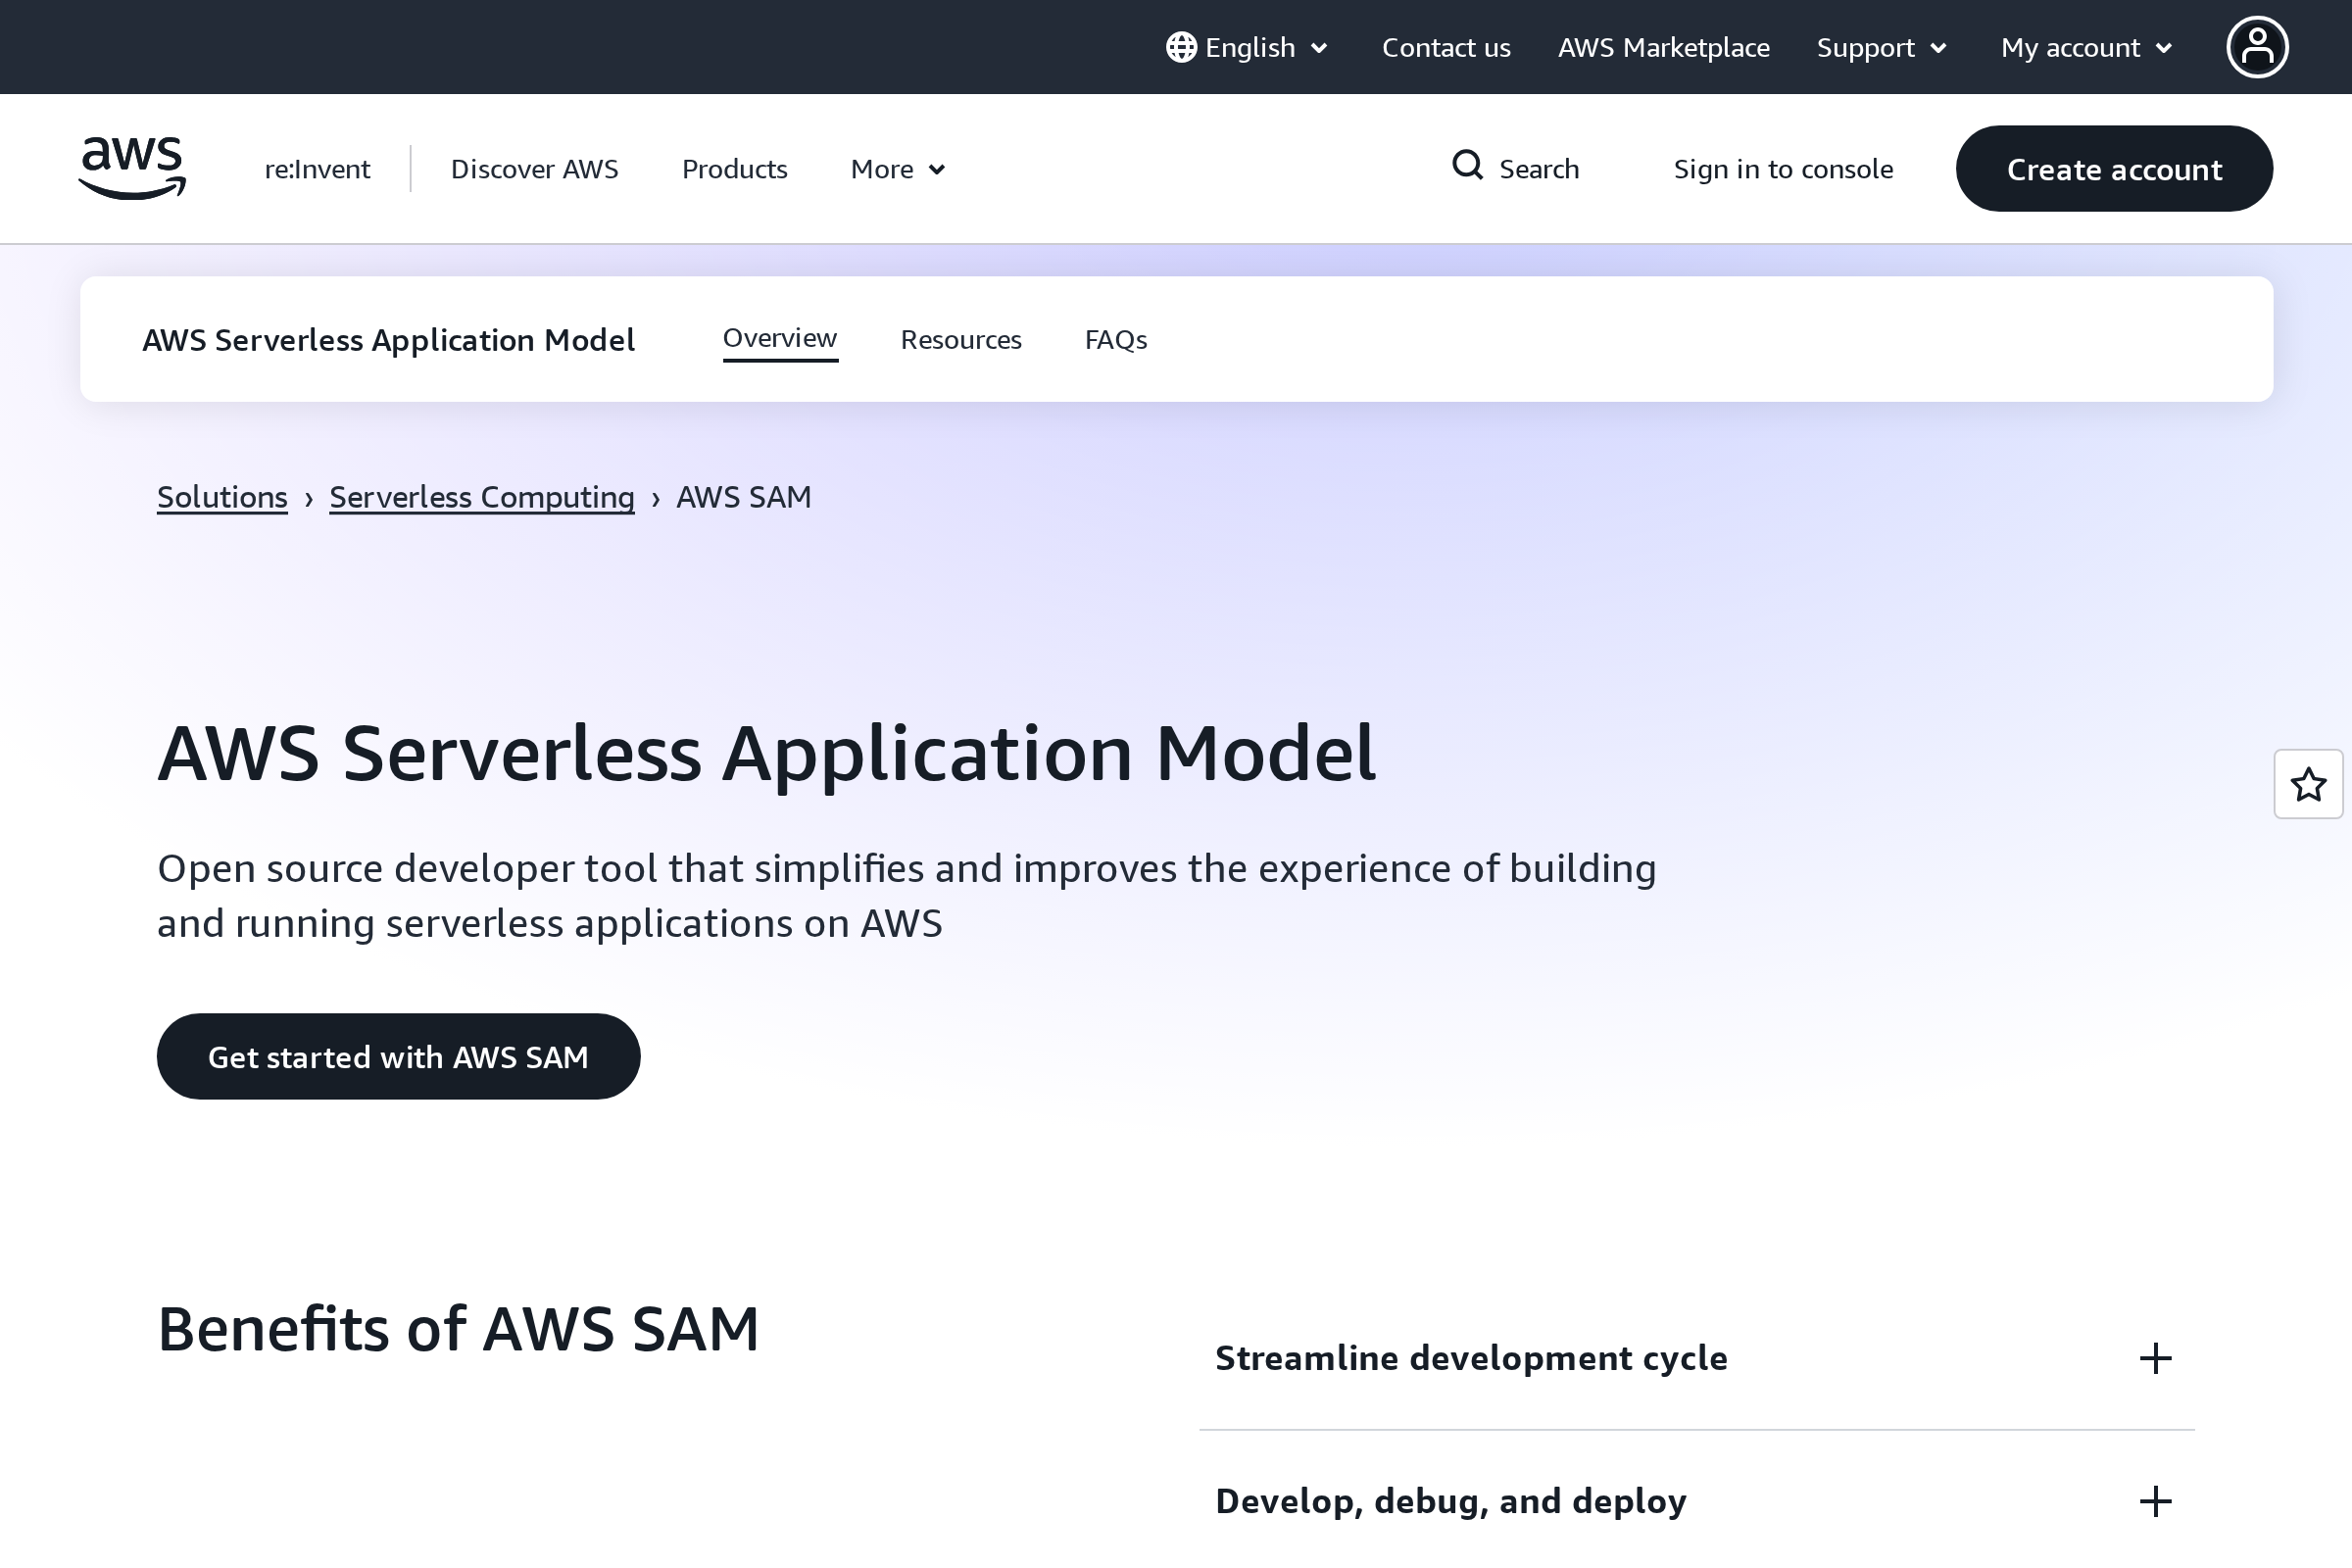The height and width of the screenshot is (1568, 2352).
Task: Expand Develop, debug, and deploy with the plus icon
Action: [x=2156, y=1501]
